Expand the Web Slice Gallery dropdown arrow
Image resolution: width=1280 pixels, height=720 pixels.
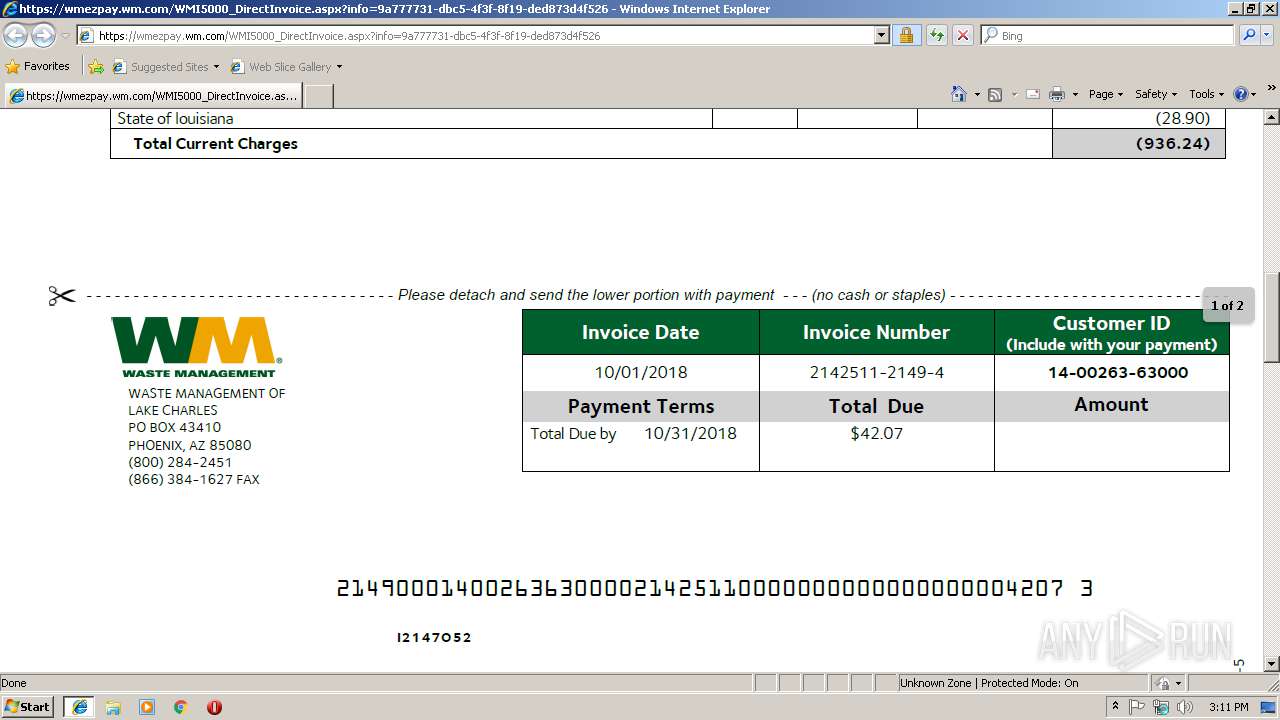pyautogui.click(x=339, y=67)
